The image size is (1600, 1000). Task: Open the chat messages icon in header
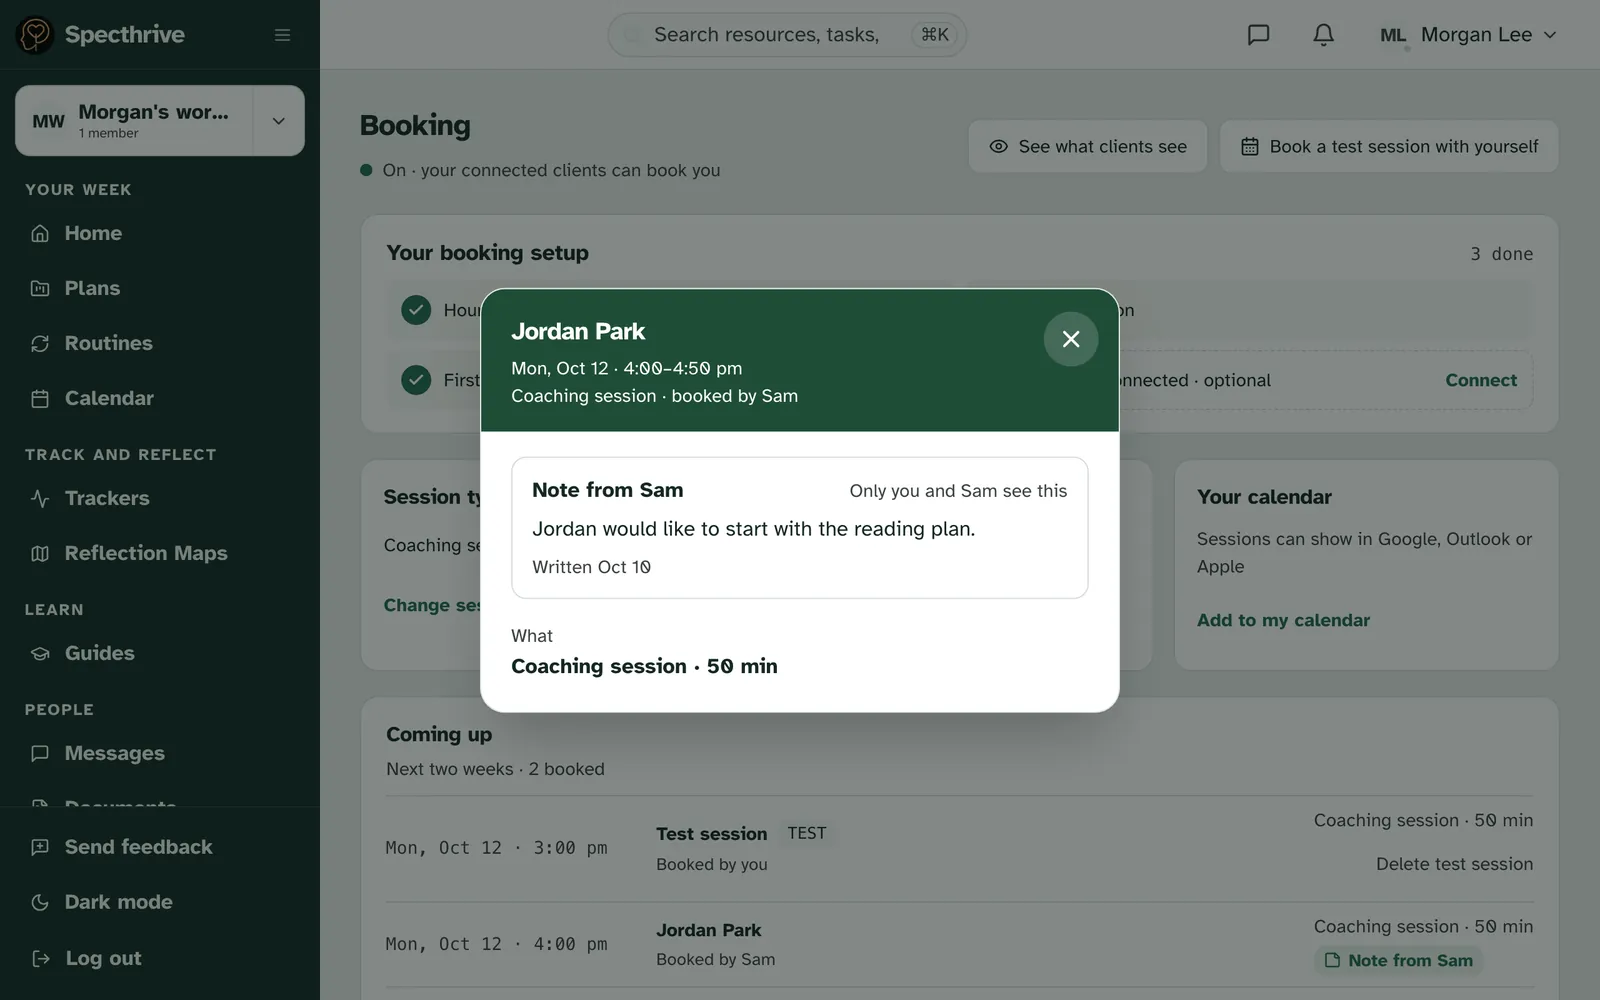point(1259,35)
